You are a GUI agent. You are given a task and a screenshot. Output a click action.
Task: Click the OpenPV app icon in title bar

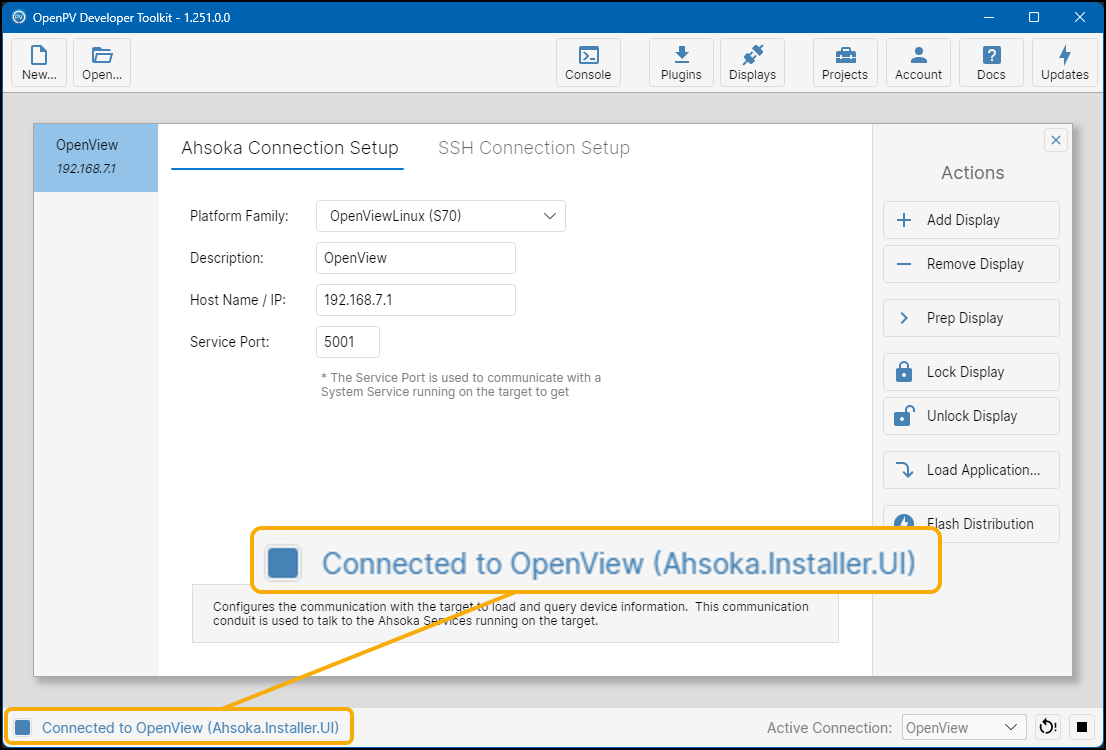pos(19,17)
